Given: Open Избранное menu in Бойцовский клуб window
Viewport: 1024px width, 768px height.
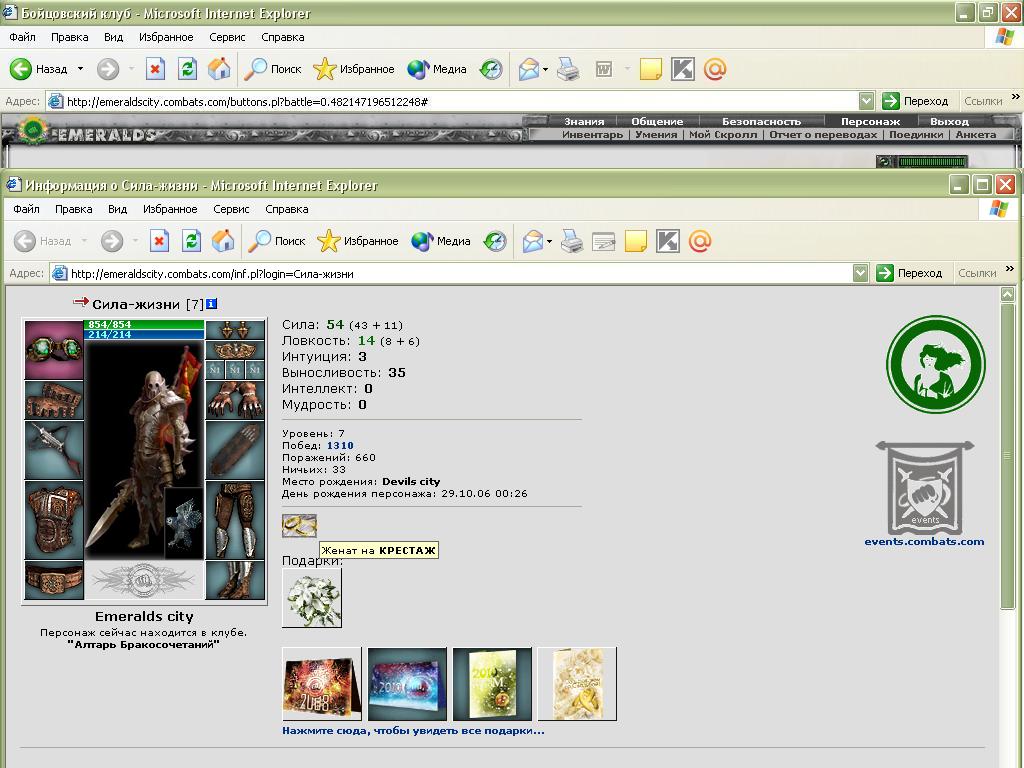Looking at the screenshot, I should pyautogui.click(x=166, y=37).
